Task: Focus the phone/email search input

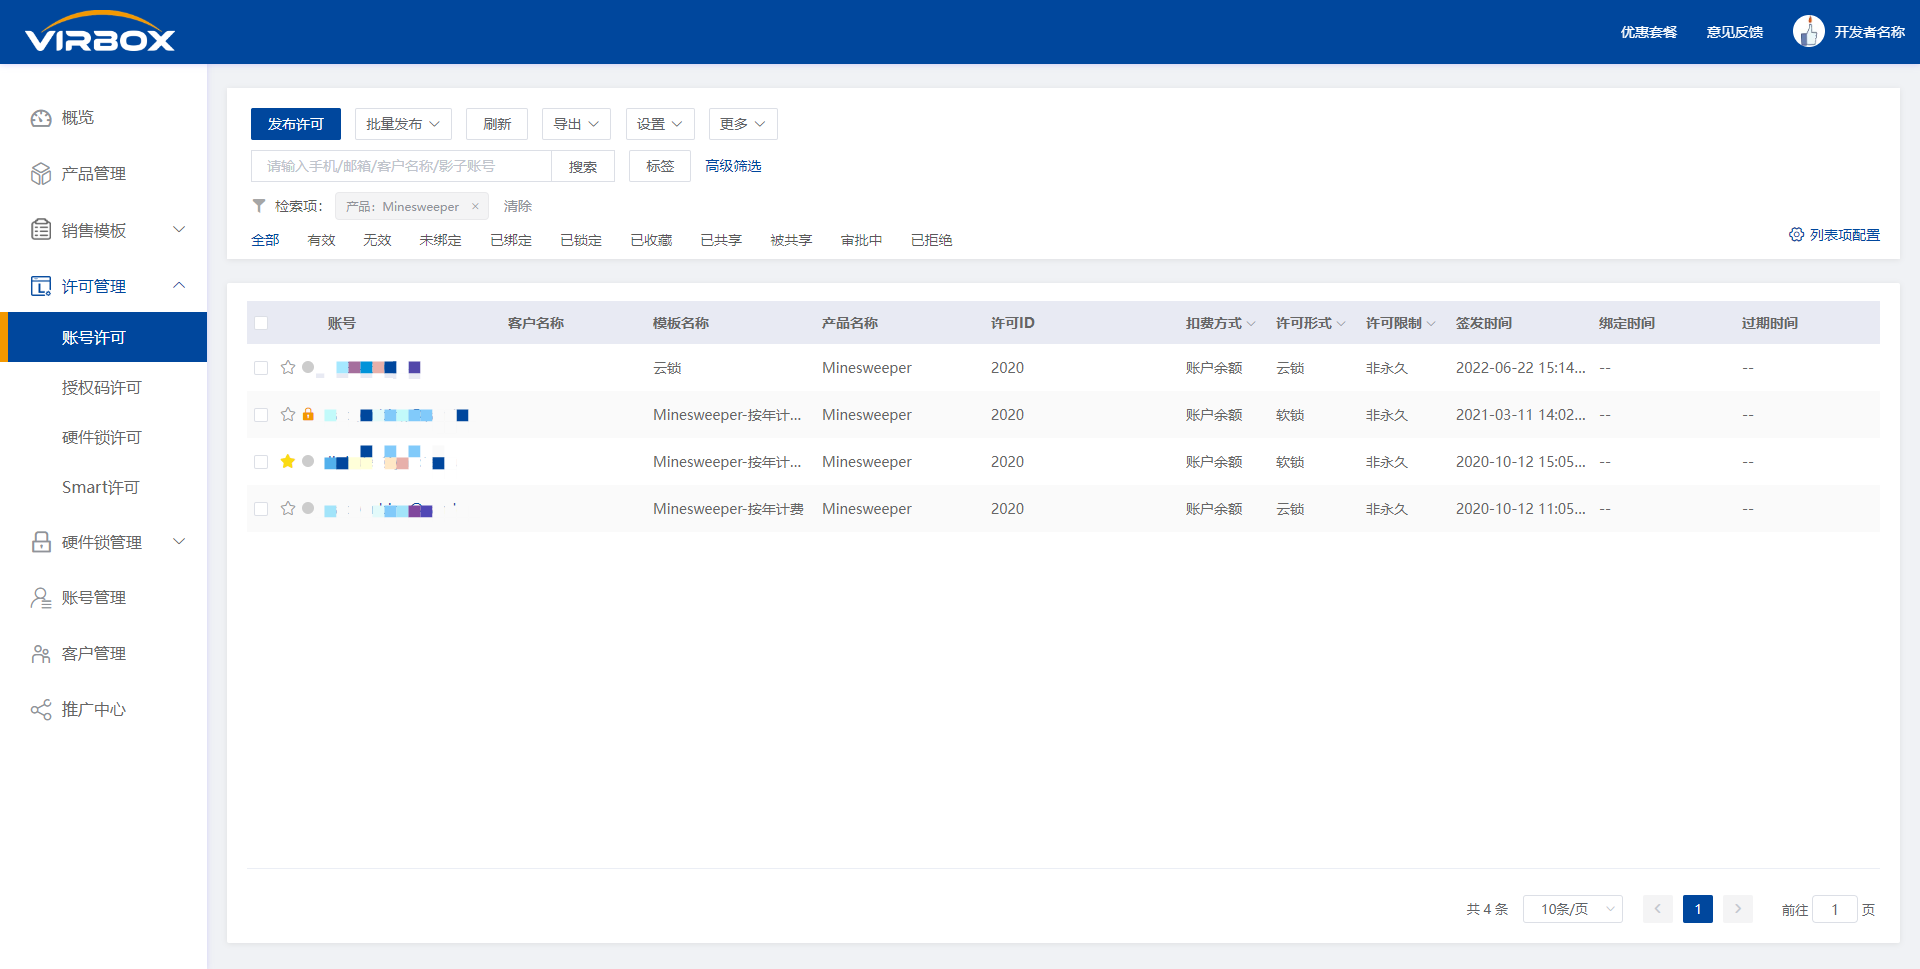Action: (401, 166)
